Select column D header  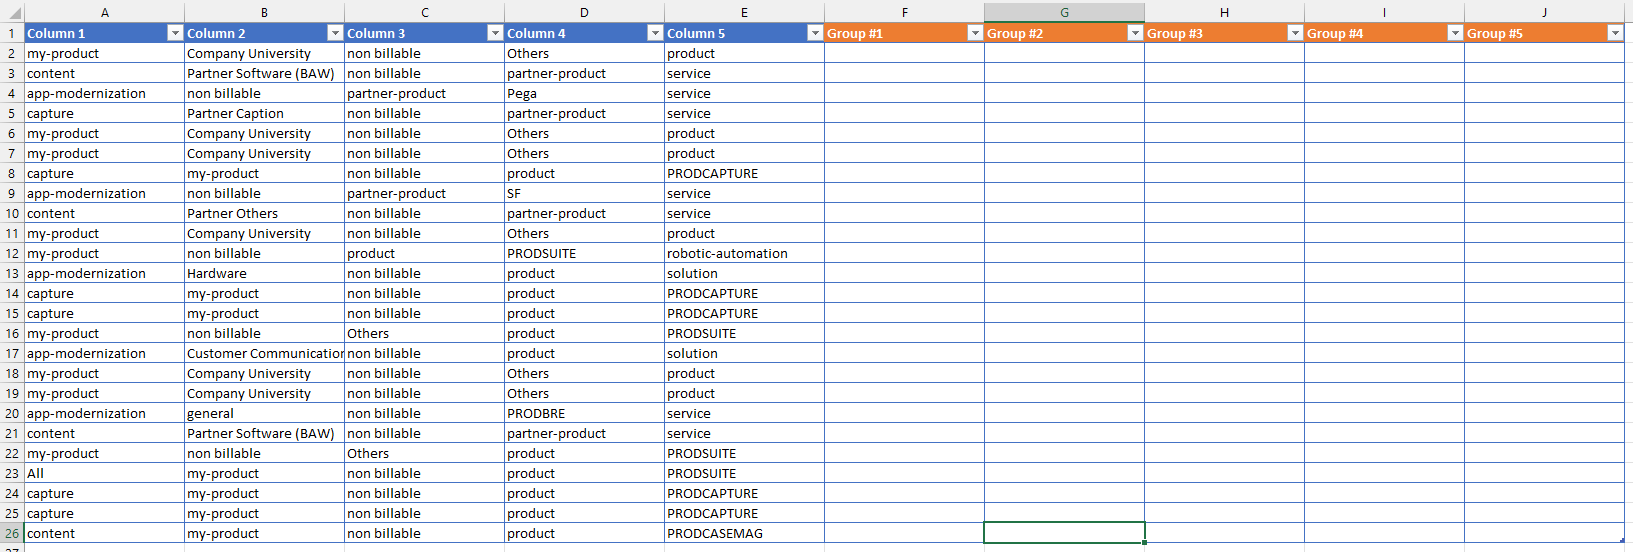tap(585, 12)
